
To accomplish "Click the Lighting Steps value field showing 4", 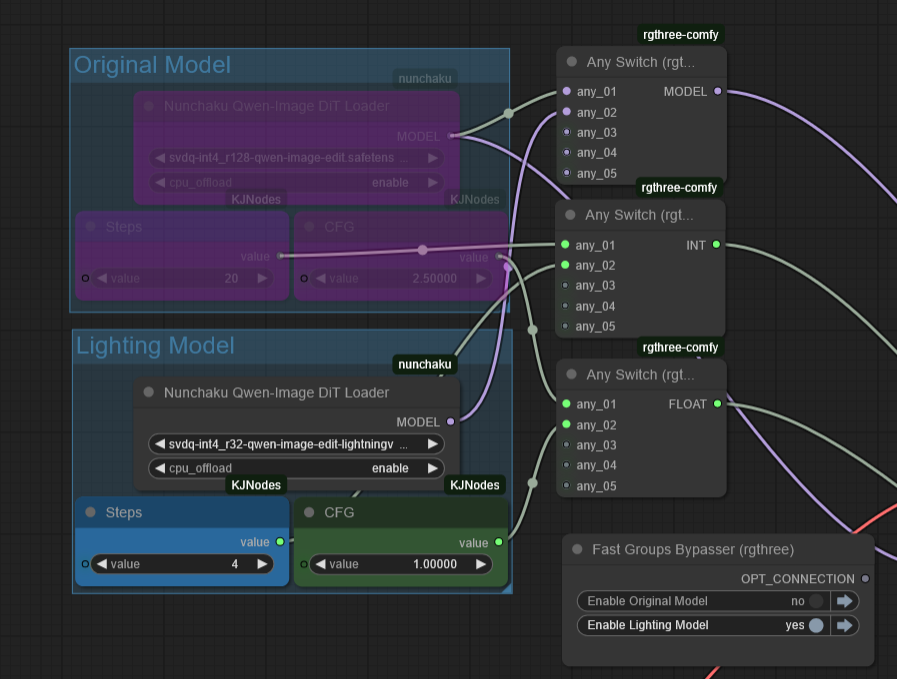I will pyautogui.click(x=182, y=564).
